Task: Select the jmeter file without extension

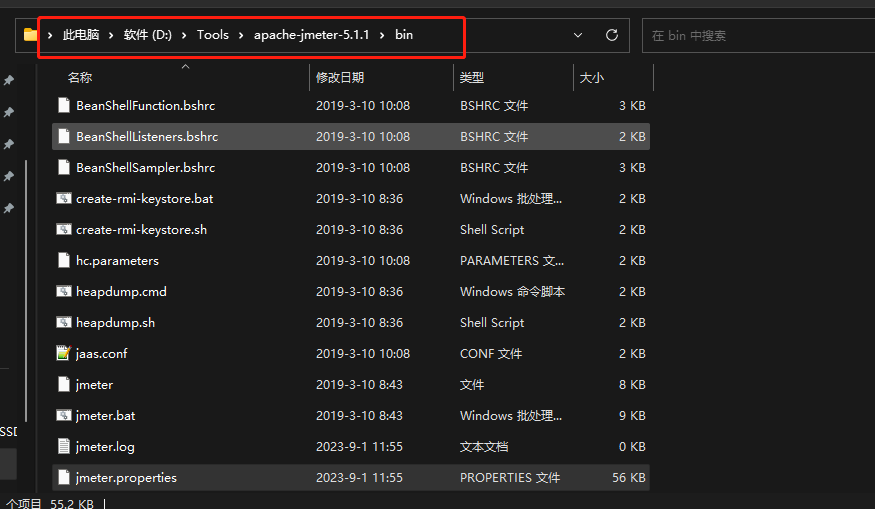Action: click(94, 385)
